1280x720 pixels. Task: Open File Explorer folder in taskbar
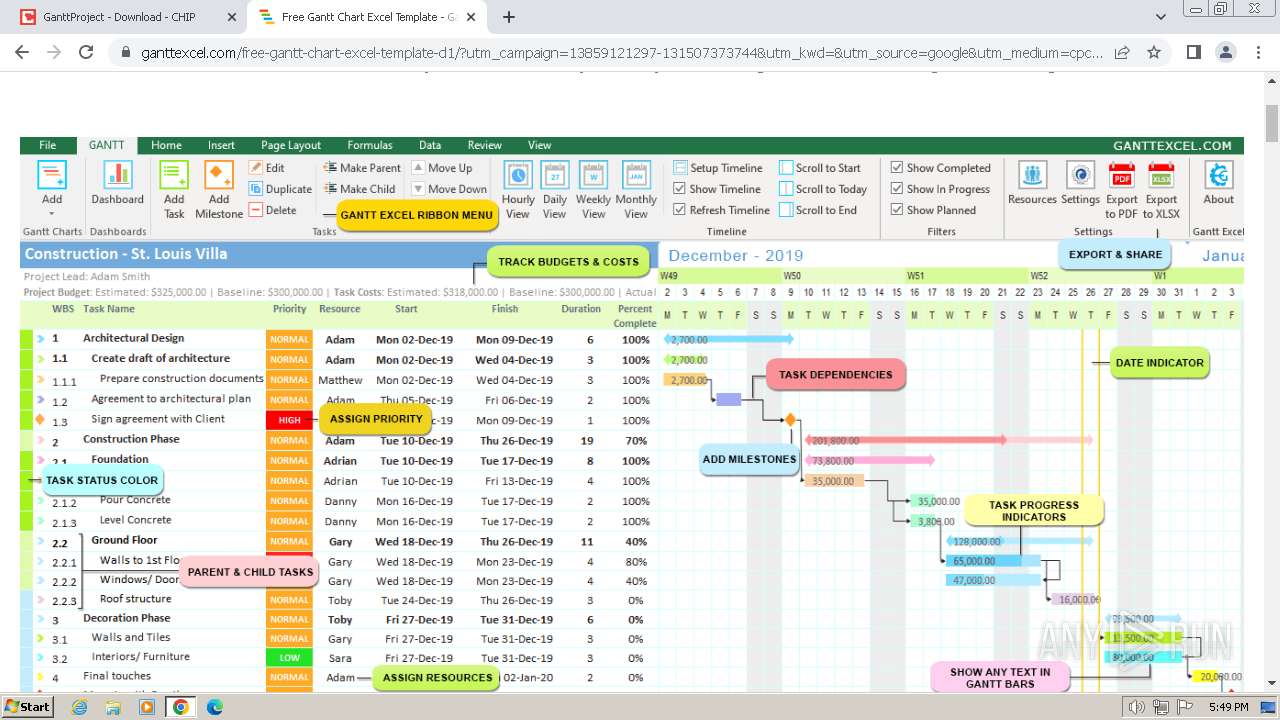(x=113, y=707)
